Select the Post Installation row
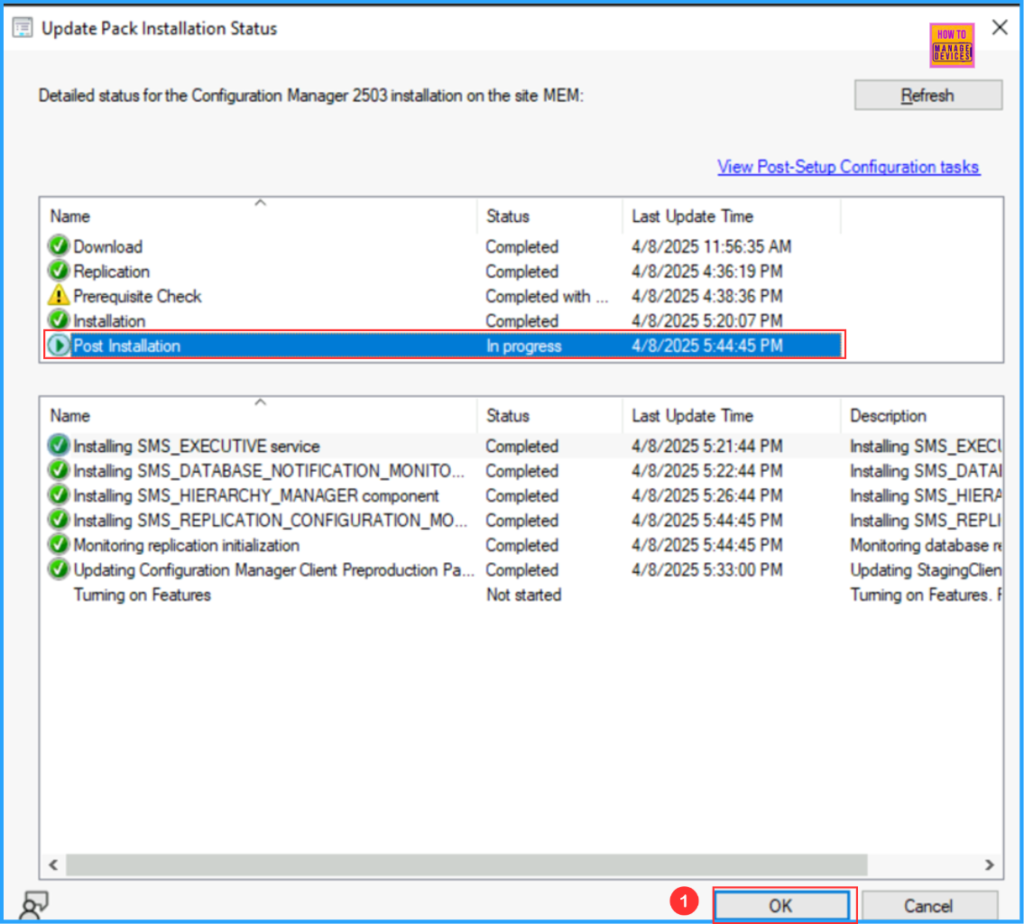This screenshot has height=924, width=1024. tap(443, 345)
